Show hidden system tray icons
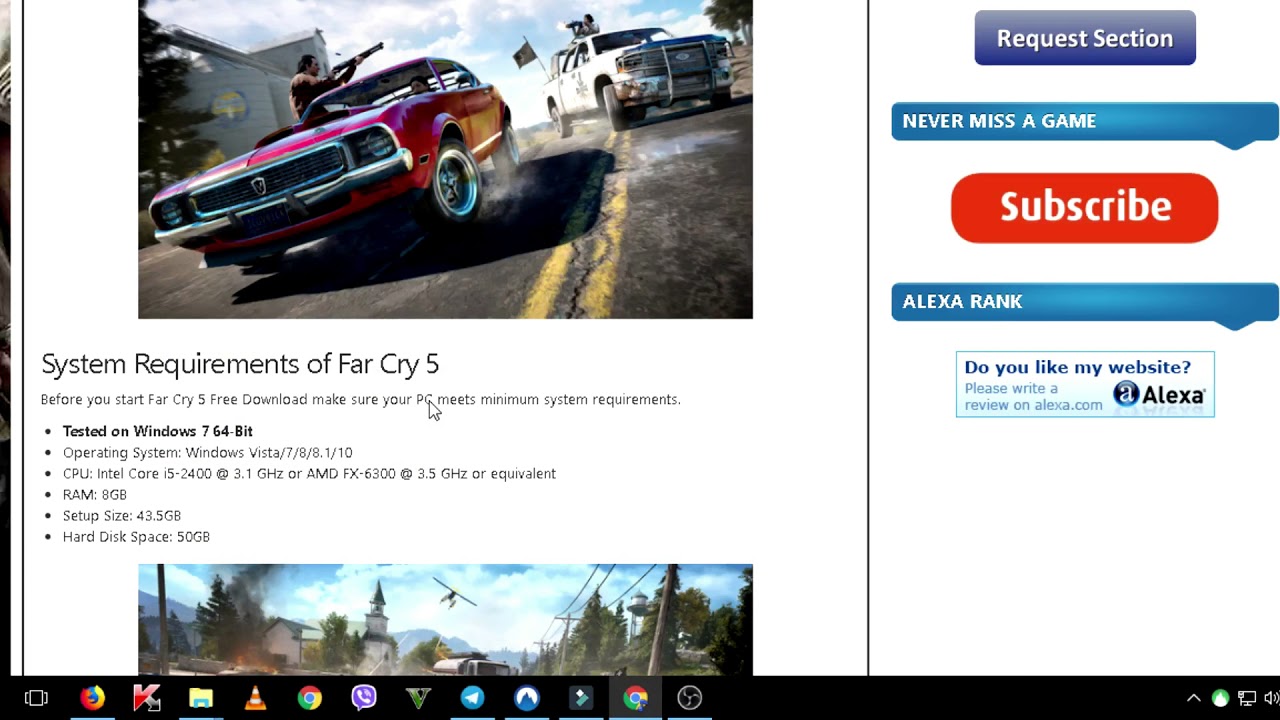Image resolution: width=1280 pixels, height=720 pixels. pos(1193,698)
